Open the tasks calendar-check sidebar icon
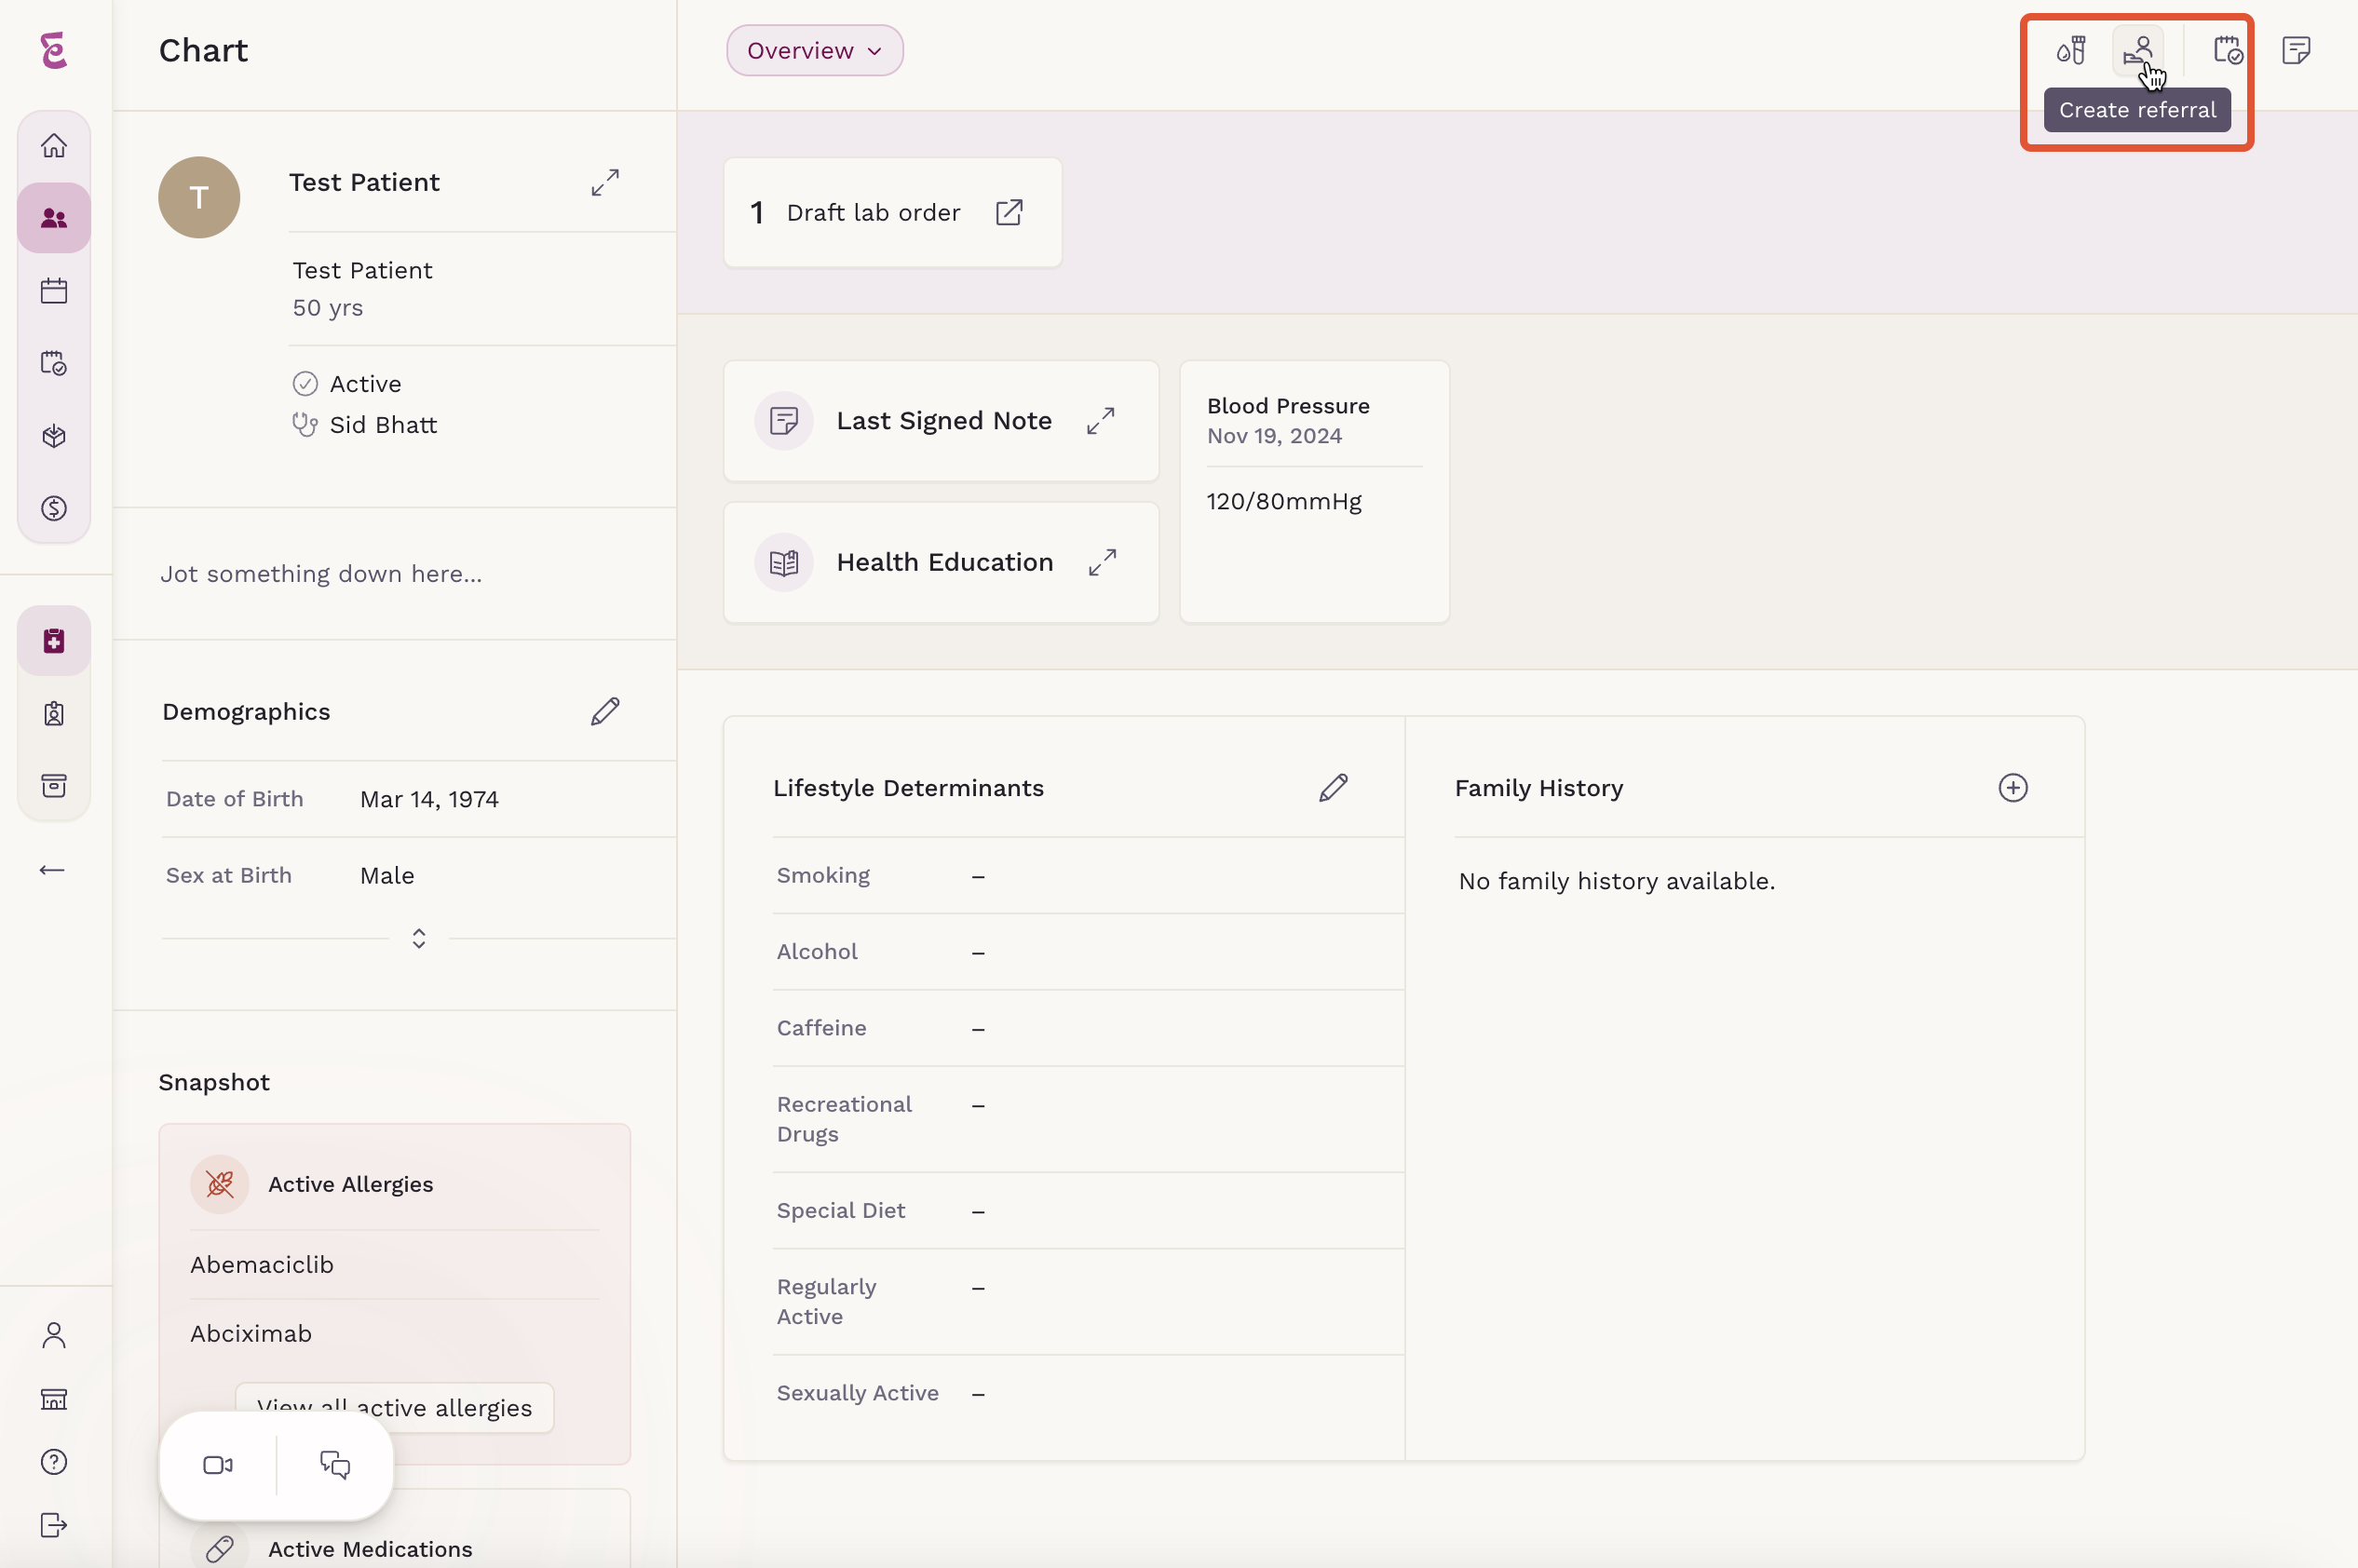Screen dimensions: 2358x1568 click(x=54, y=363)
